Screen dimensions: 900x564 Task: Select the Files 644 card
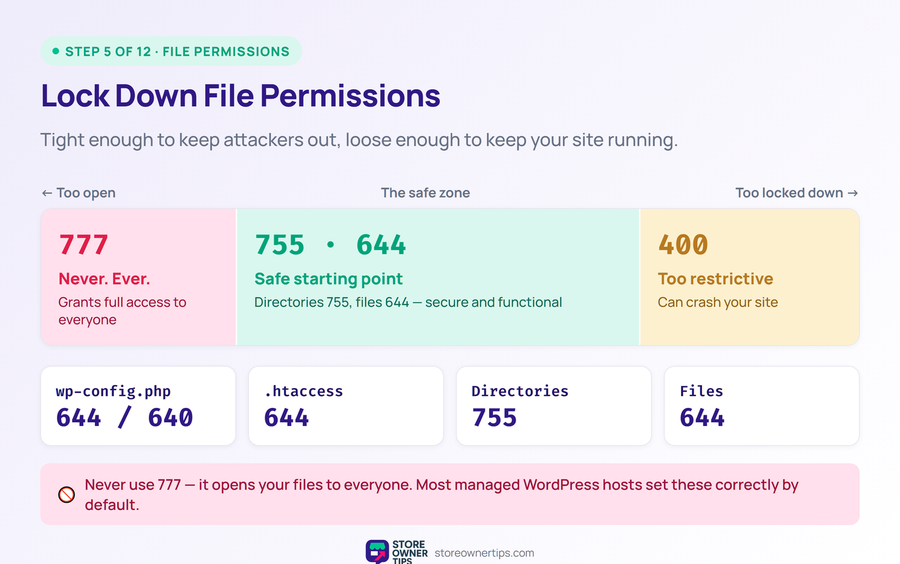point(762,406)
